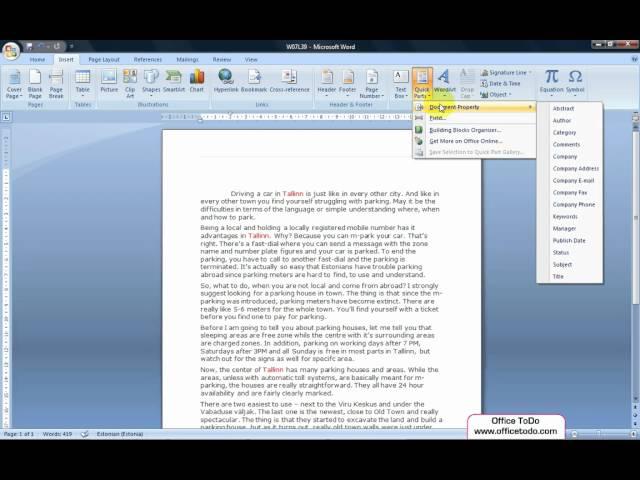640x480 pixels.
Task: Insert a Bookmark
Action: tap(254, 80)
